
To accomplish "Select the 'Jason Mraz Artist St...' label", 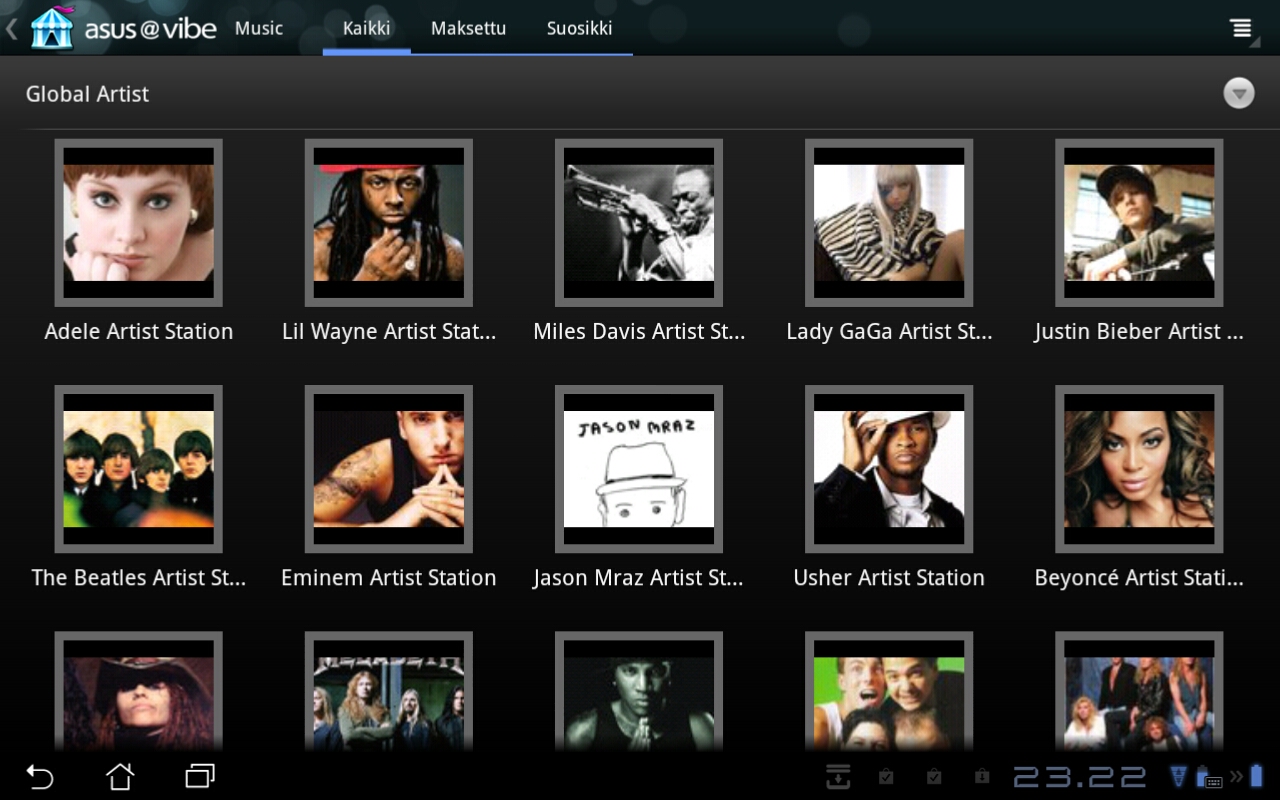I will pyautogui.click(x=639, y=577).
